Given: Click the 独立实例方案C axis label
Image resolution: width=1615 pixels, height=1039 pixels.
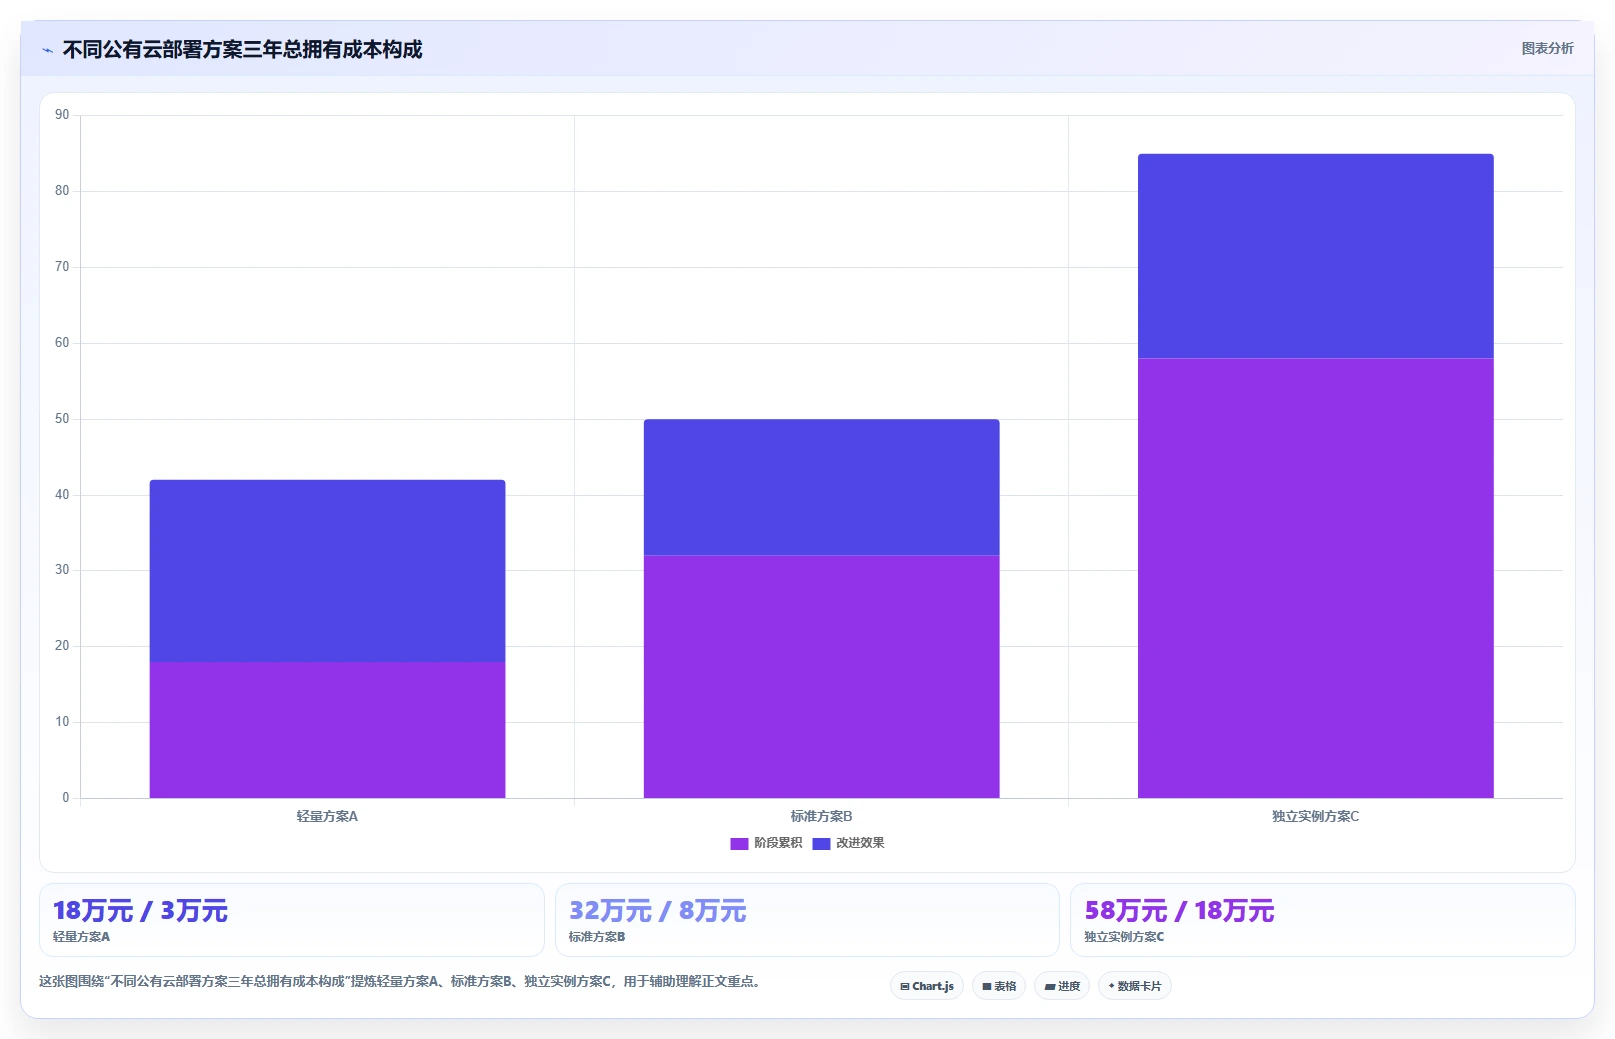Looking at the screenshot, I should (x=1315, y=816).
